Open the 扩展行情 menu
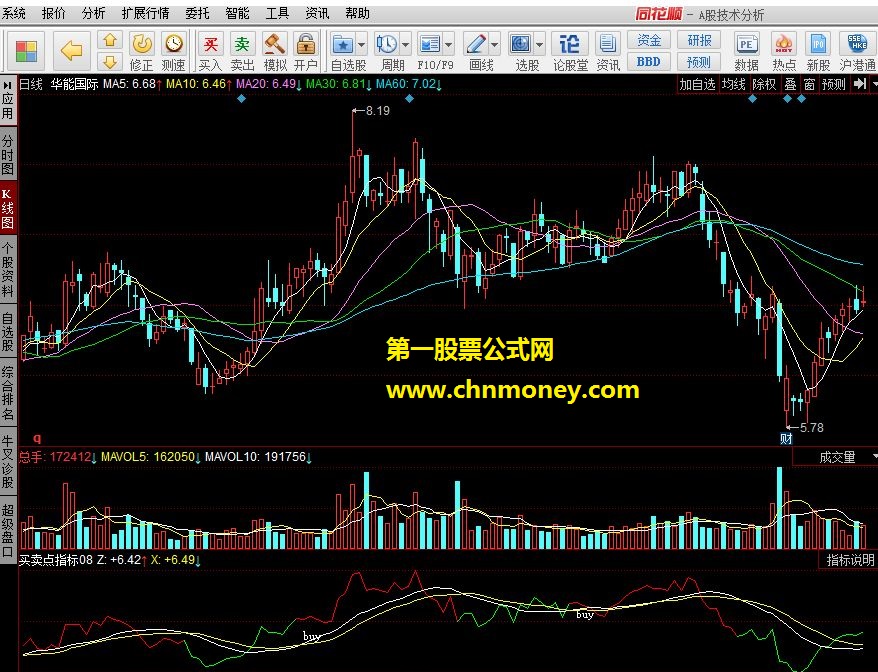Image resolution: width=878 pixels, height=672 pixels. point(146,13)
